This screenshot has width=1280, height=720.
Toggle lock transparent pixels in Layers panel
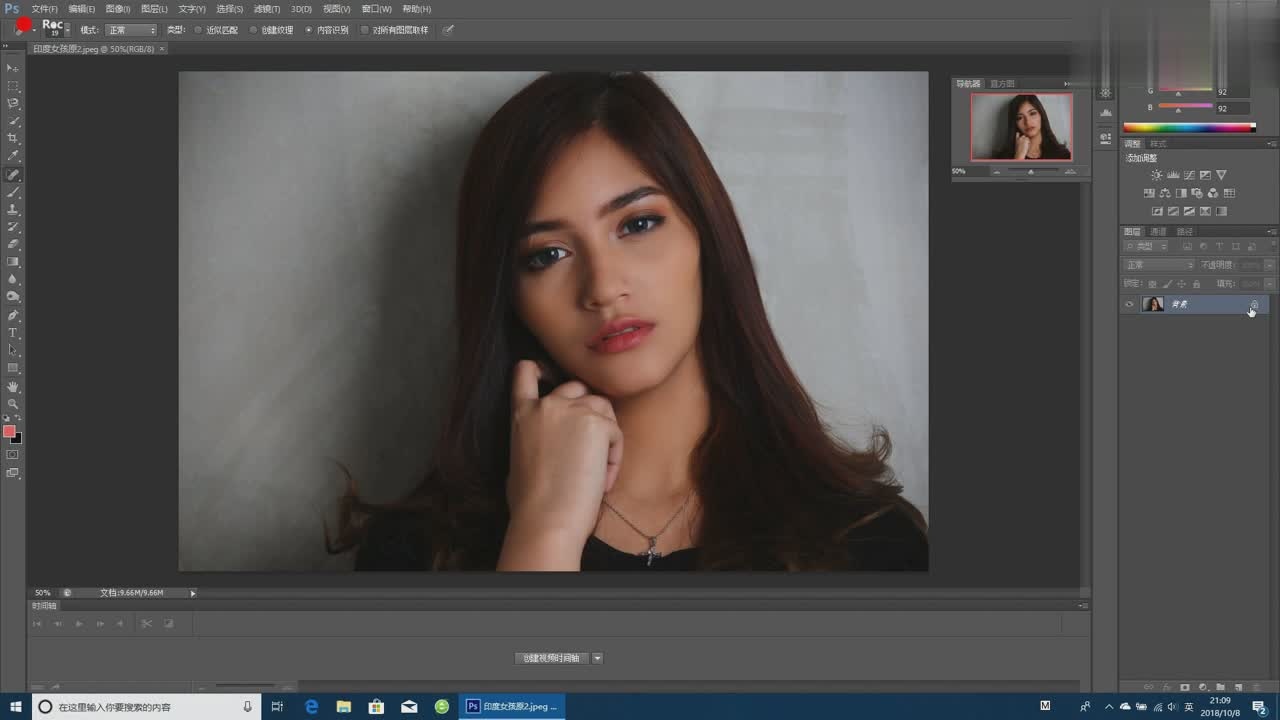pos(1153,284)
